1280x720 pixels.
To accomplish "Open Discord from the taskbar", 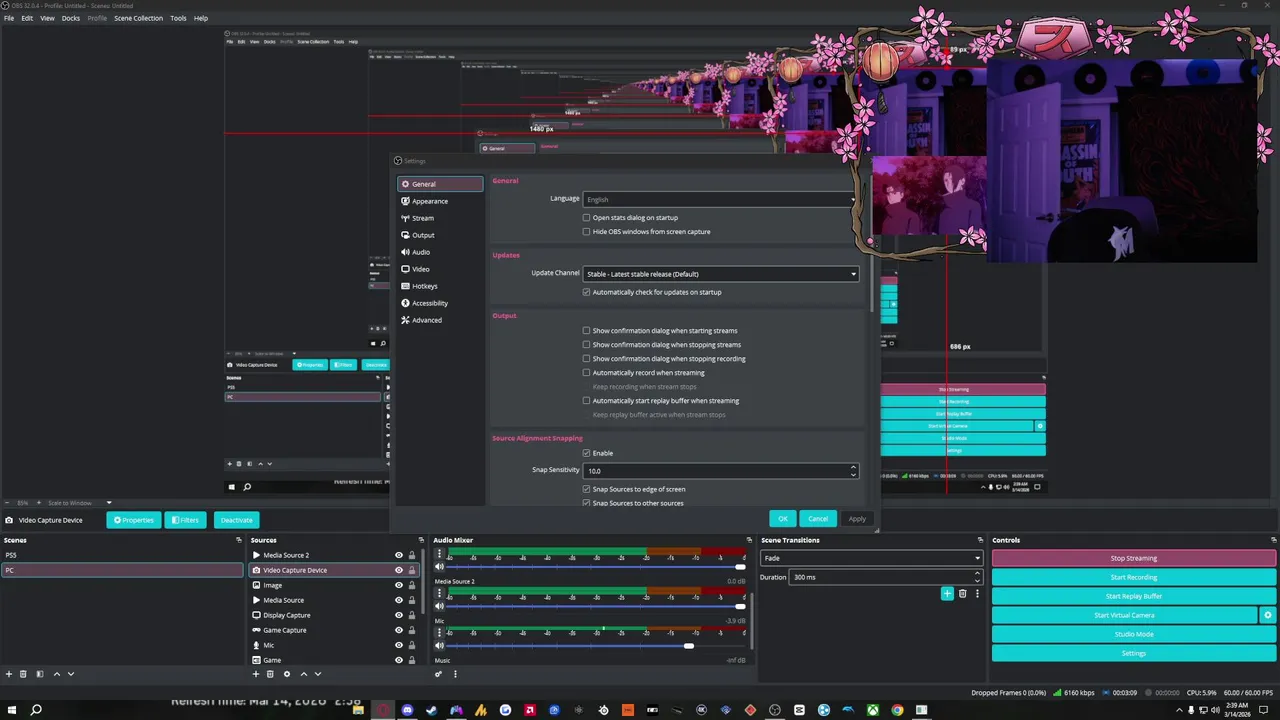I will point(407,710).
